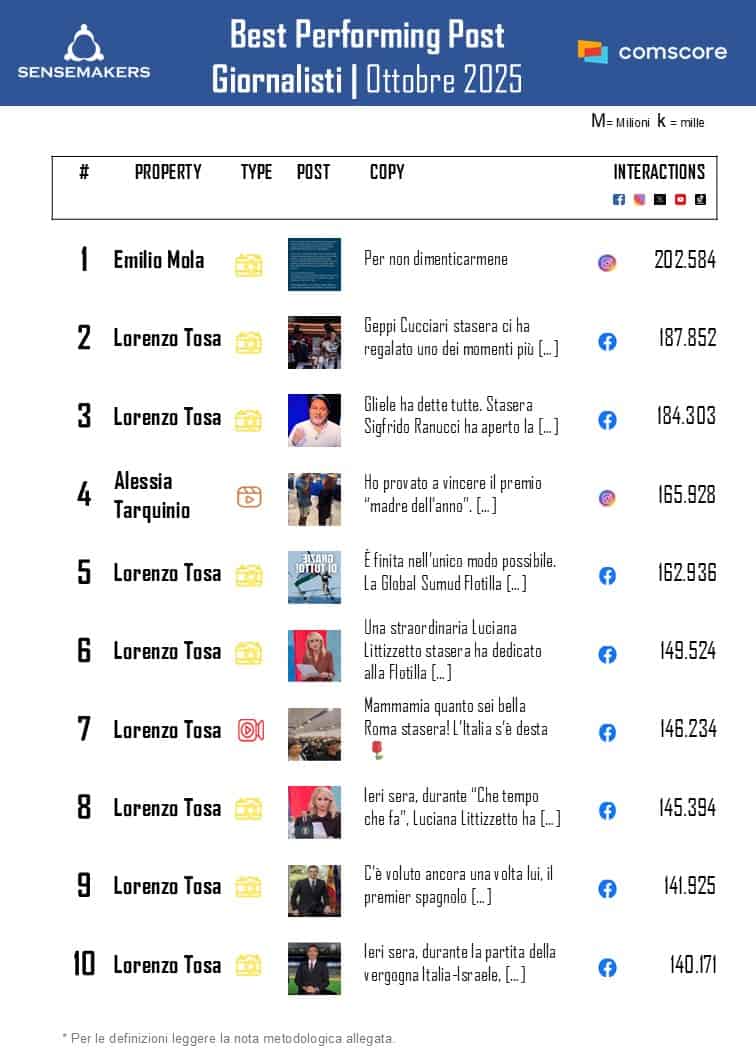Screen dimensions: 756x1058
Task: Click the X icon under Interactions header
Action: [660, 199]
